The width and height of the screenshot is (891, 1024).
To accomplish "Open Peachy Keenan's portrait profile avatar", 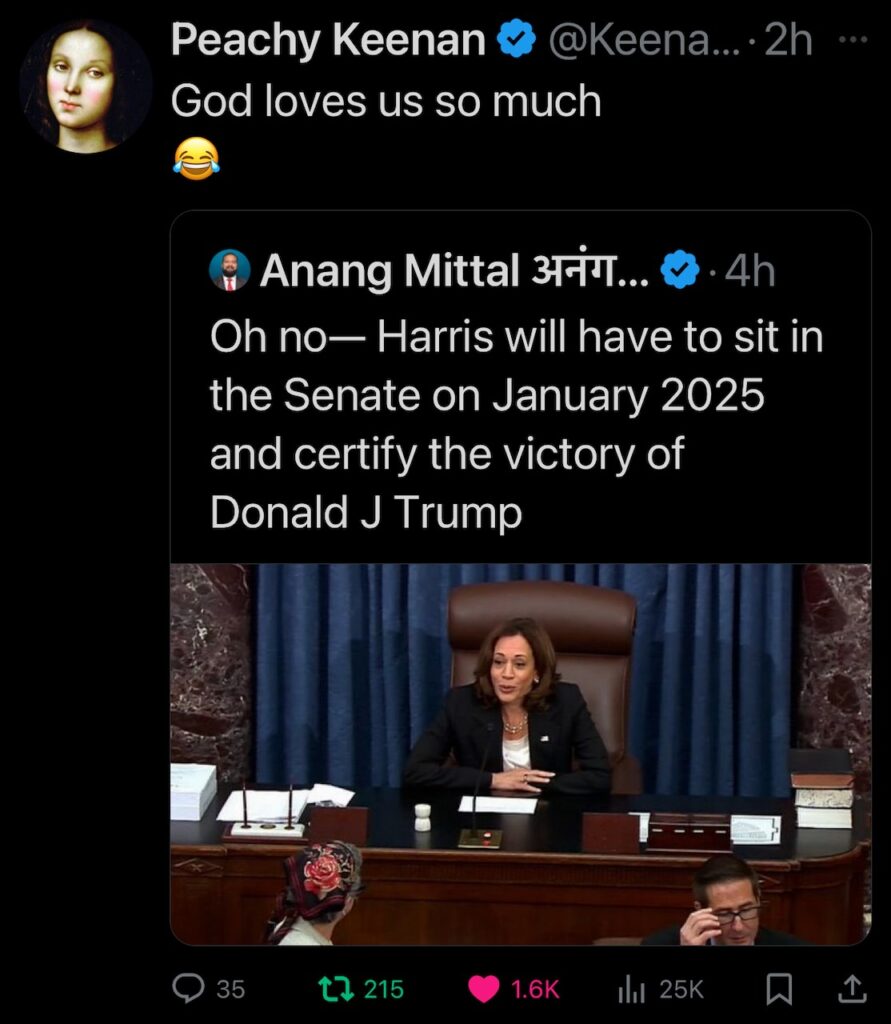I will click(x=85, y=86).
